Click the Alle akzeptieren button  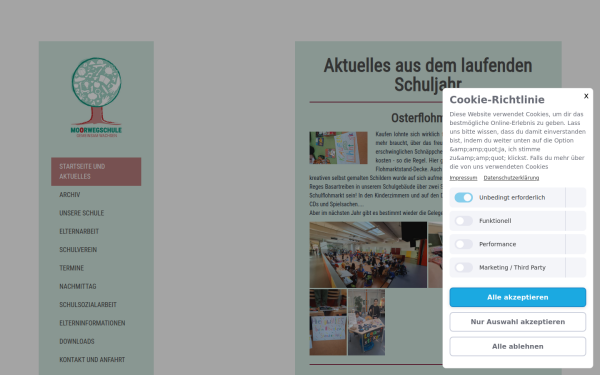pyautogui.click(x=517, y=297)
